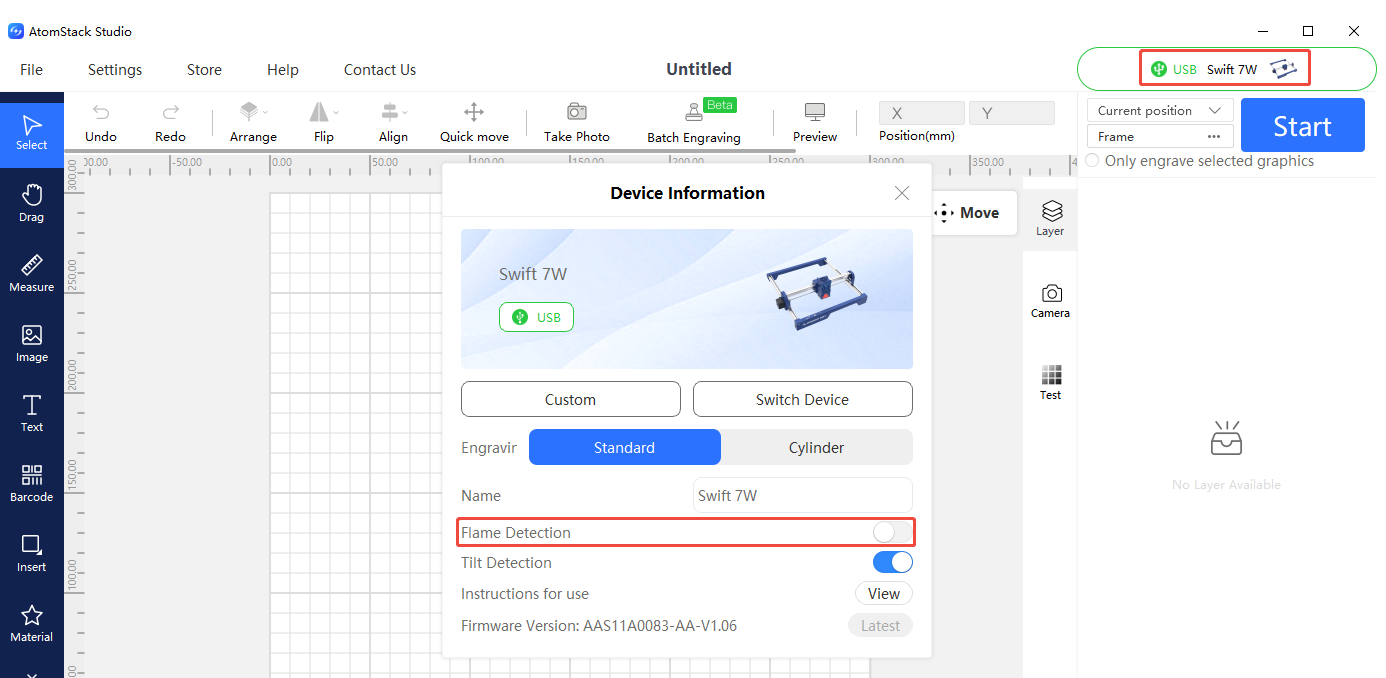Open the Image import tool

click(x=32, y=342)
